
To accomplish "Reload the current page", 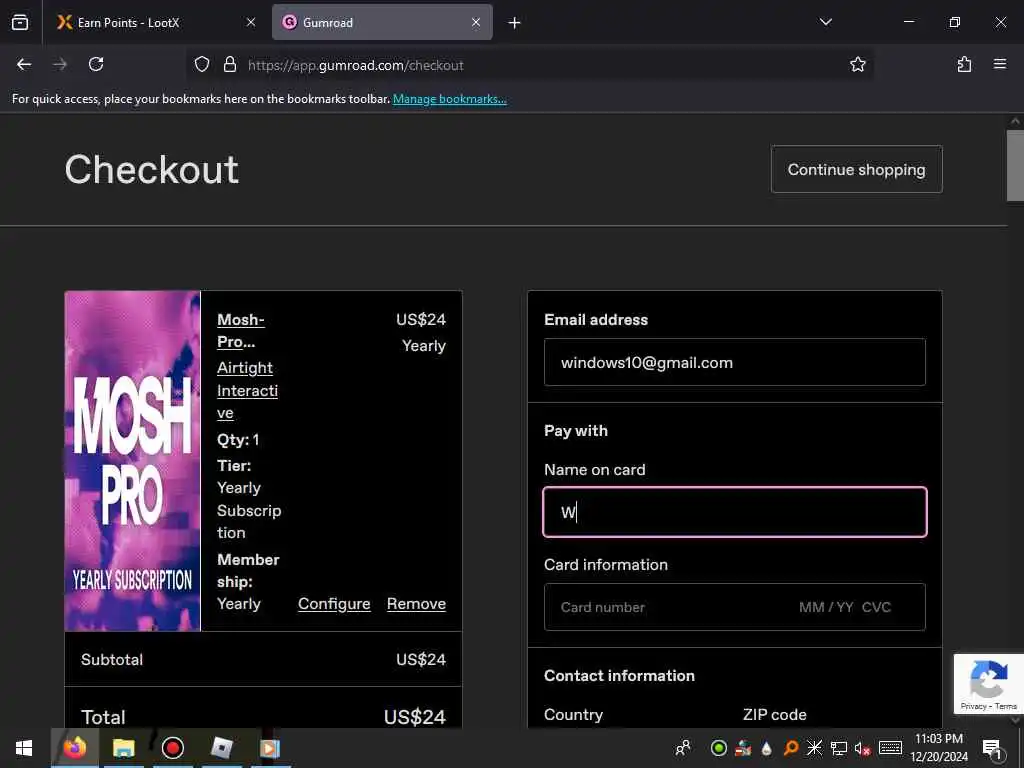I will point(96,64).
